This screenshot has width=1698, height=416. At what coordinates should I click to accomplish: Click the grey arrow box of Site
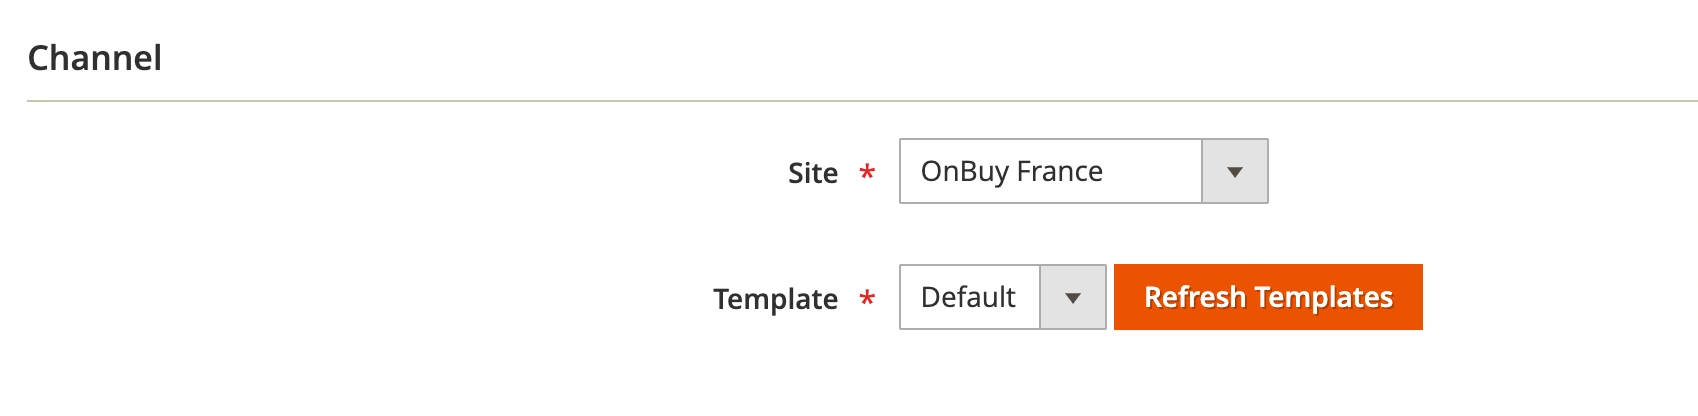click(1235, 172)
